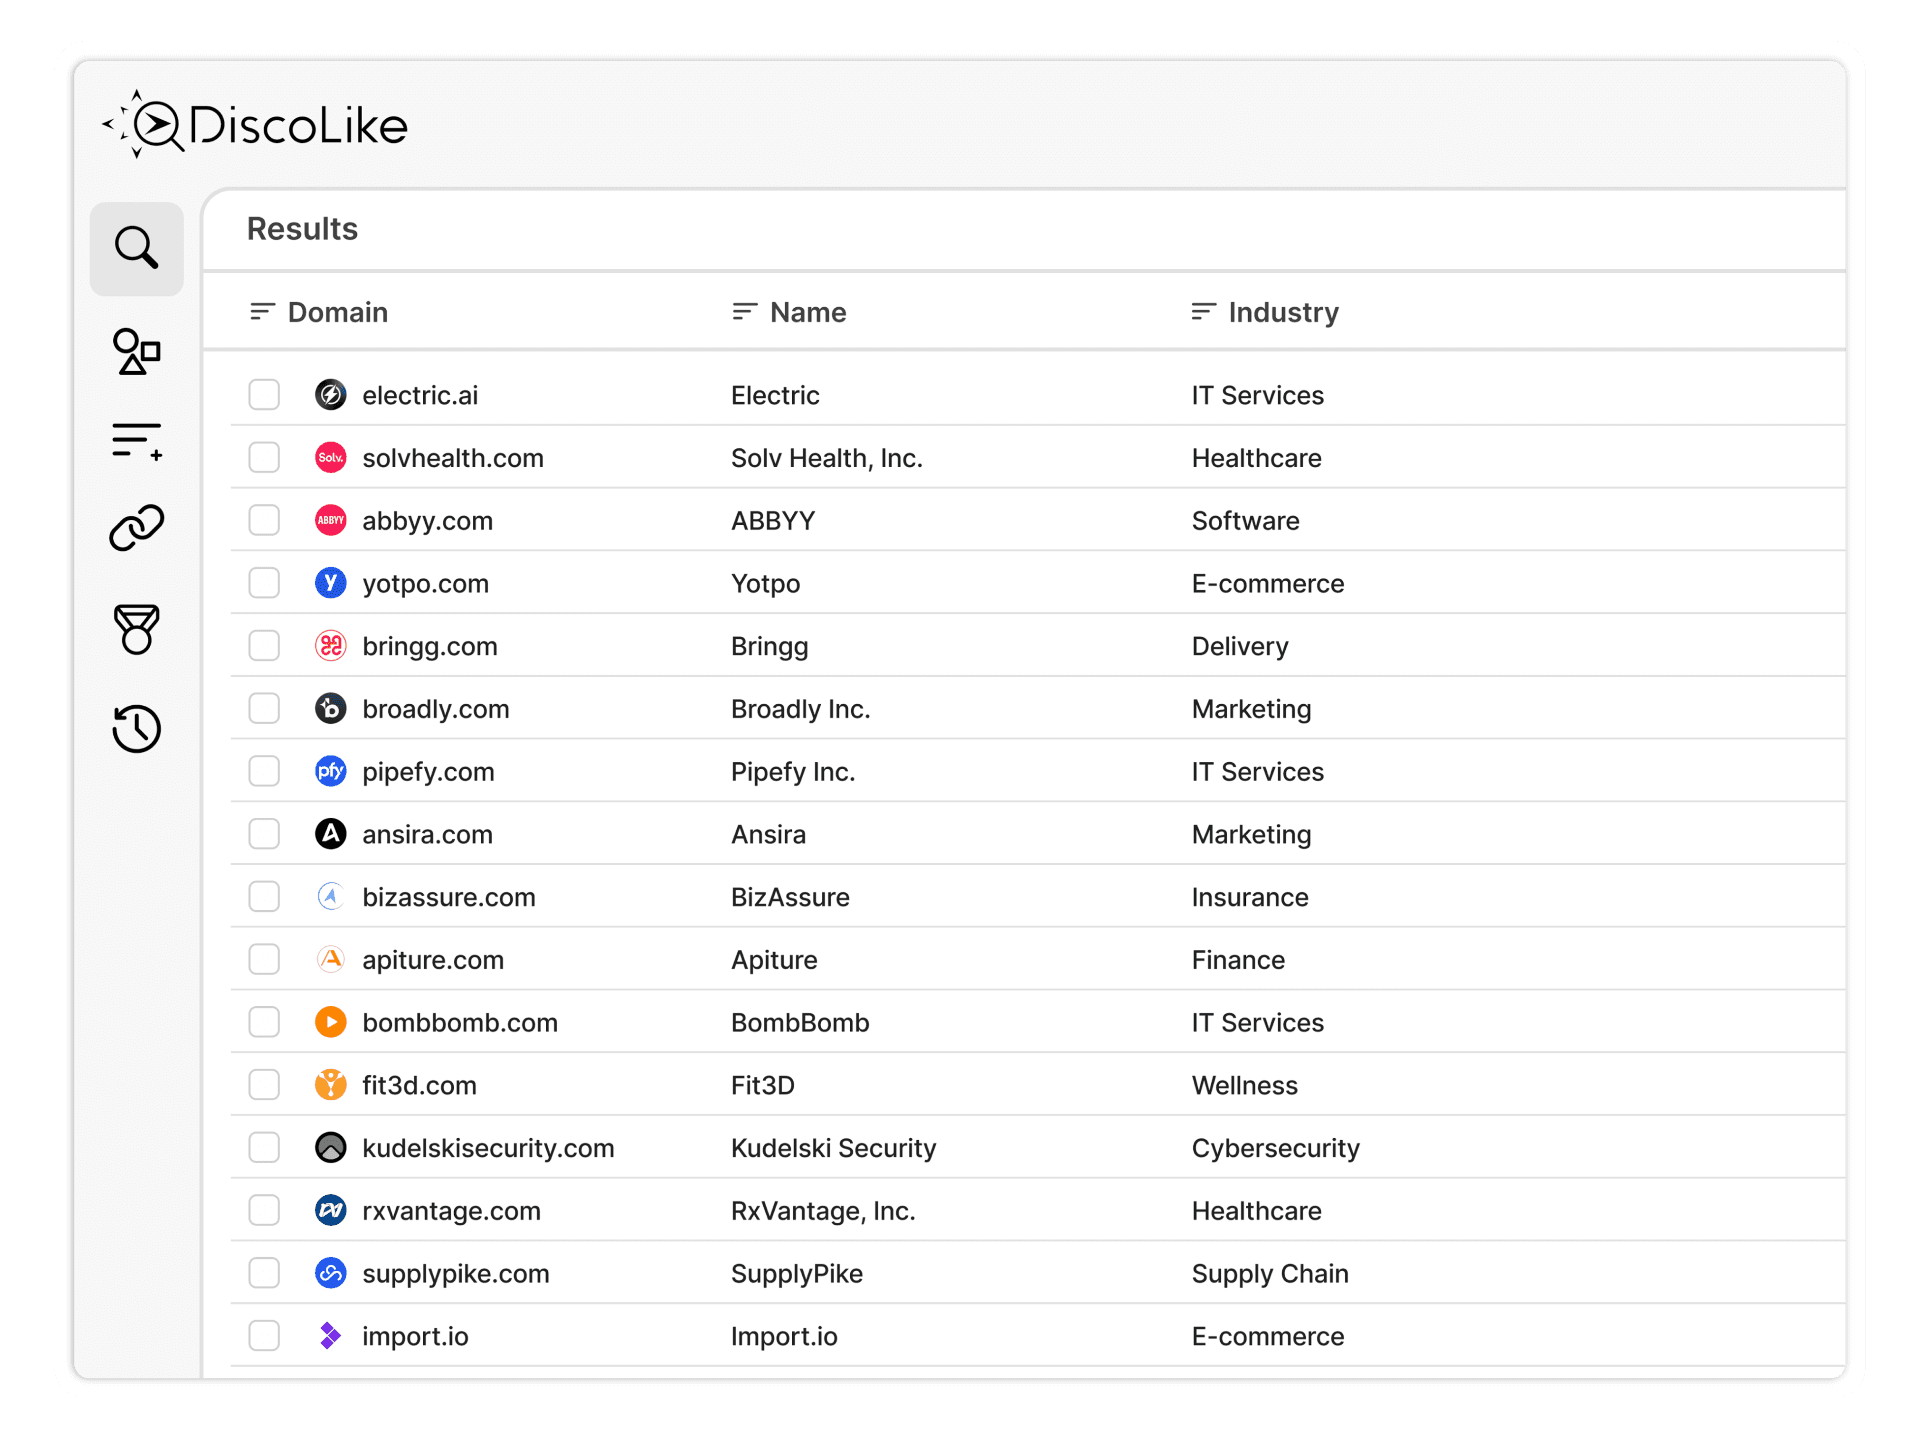Open the abbyy.com domain link
The height and width of the screenshot is (1440, 1920).
(427, 520)
